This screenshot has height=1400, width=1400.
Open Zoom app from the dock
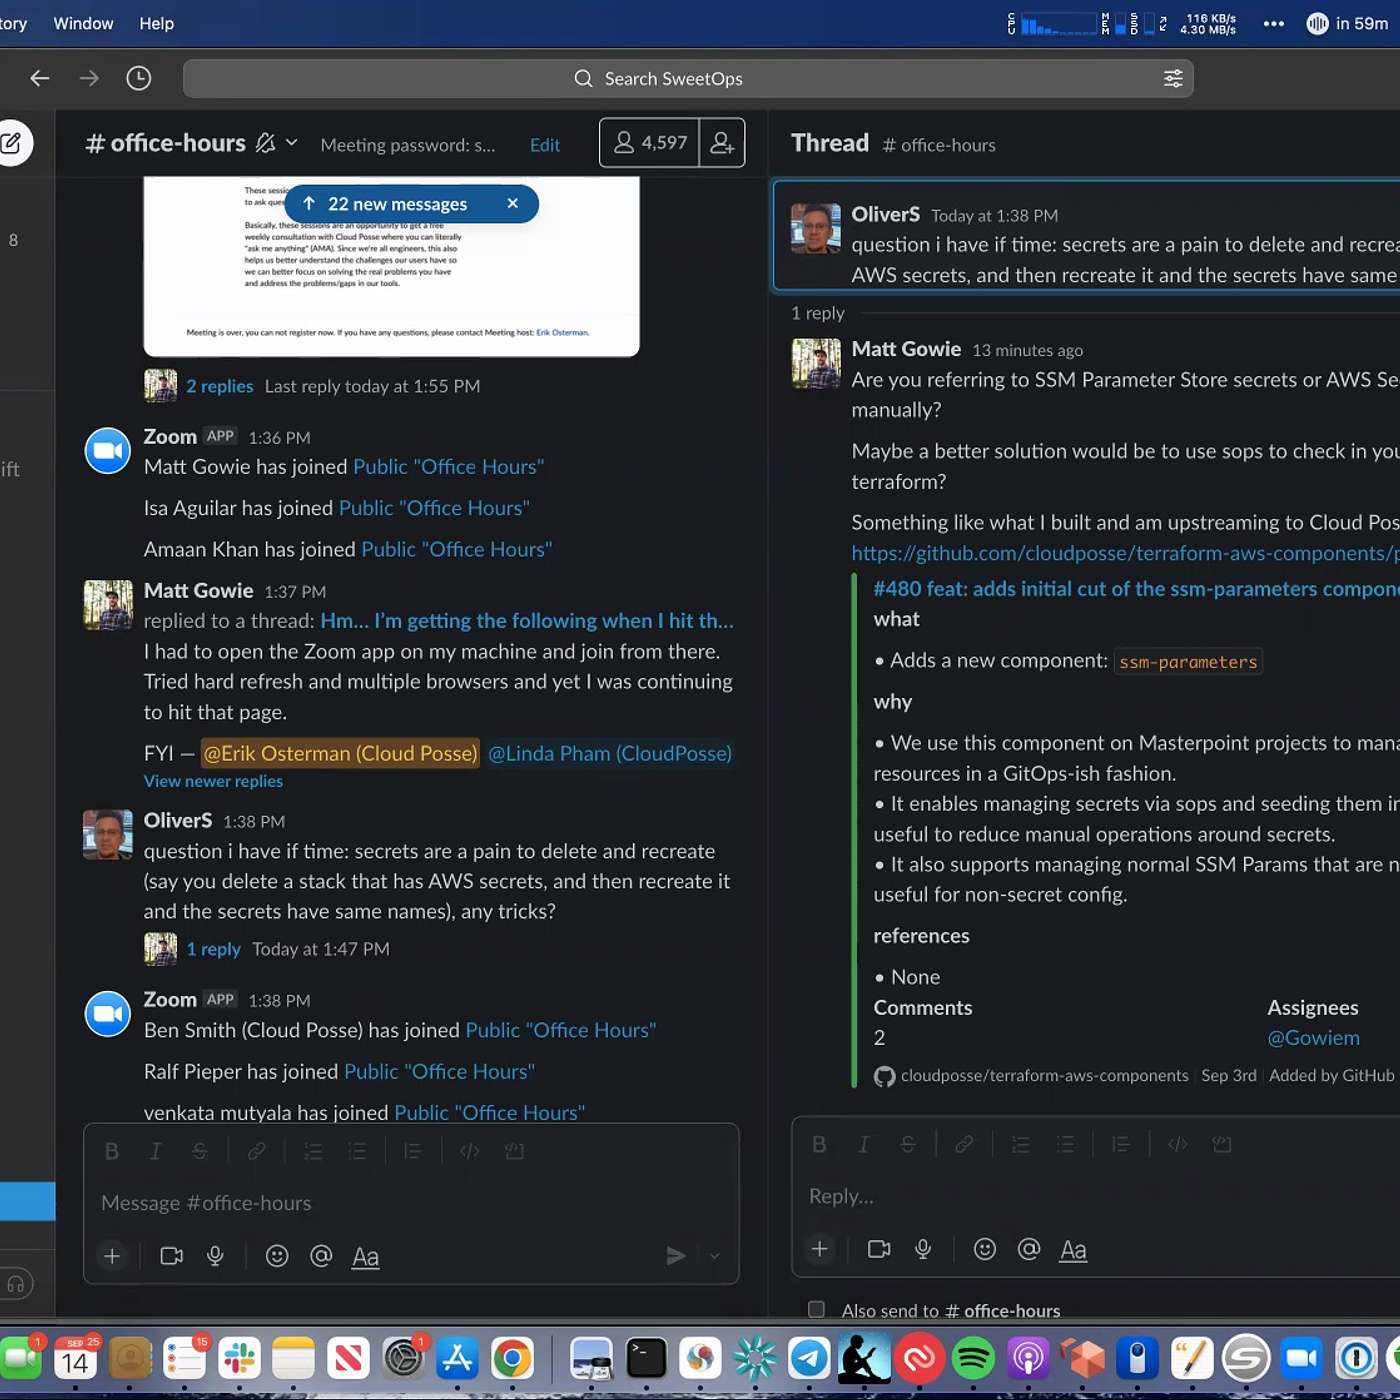click(x=1301, y=1358)
